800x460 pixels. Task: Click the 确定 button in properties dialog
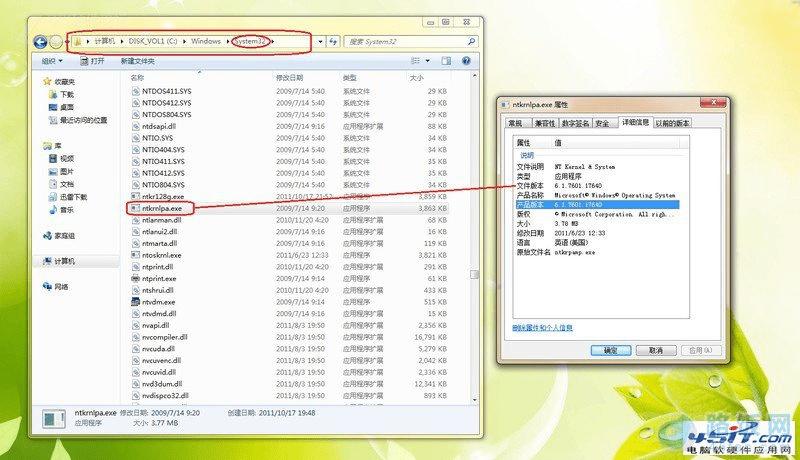611,350
